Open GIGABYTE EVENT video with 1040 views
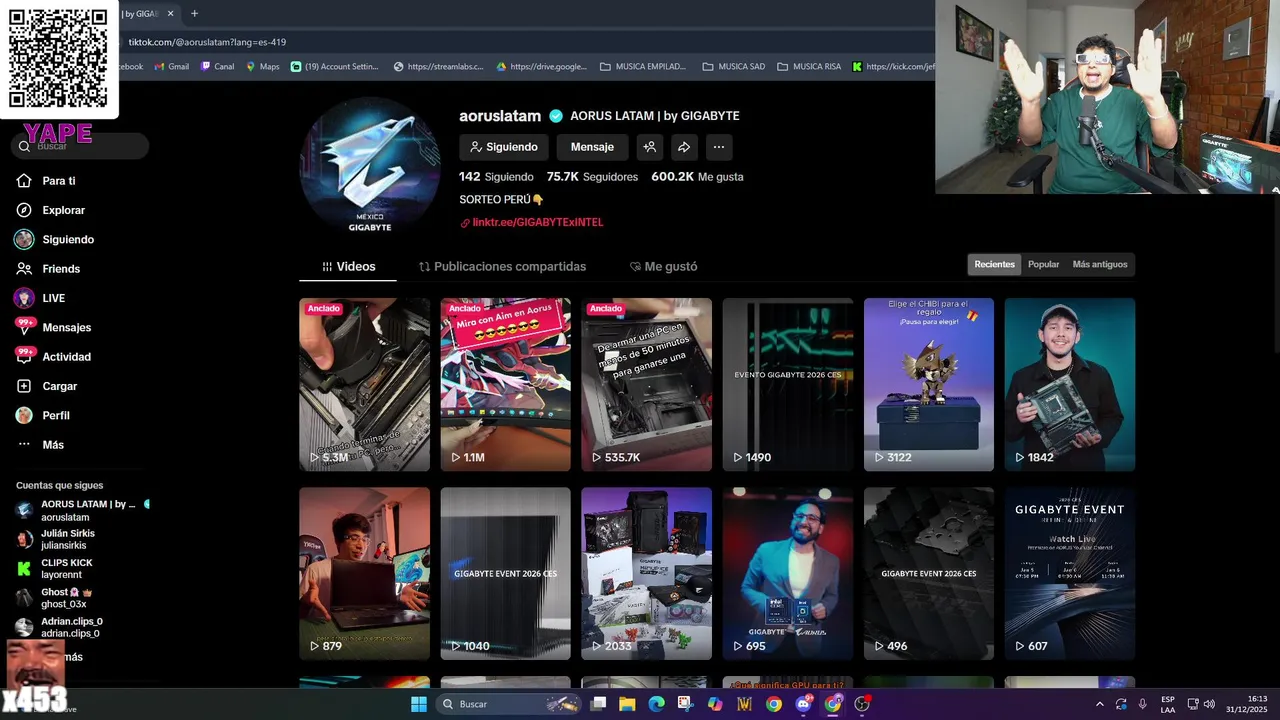The height and width of the screenshot is (720, 1280). point(505,573)
